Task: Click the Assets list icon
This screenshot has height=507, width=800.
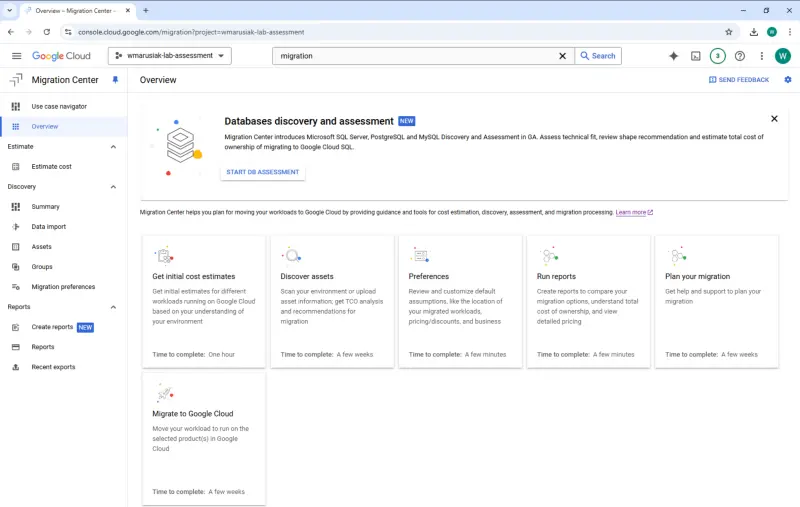Action: tap(16, 247)
